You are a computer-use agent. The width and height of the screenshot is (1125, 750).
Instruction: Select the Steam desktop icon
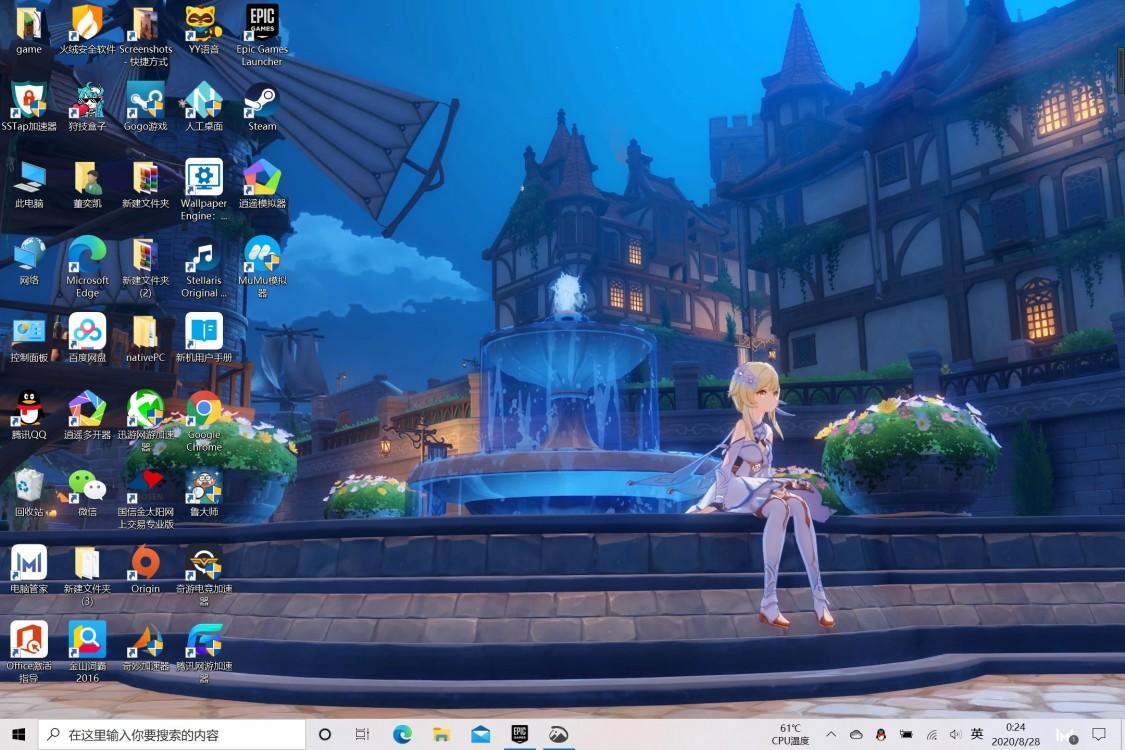262,107
